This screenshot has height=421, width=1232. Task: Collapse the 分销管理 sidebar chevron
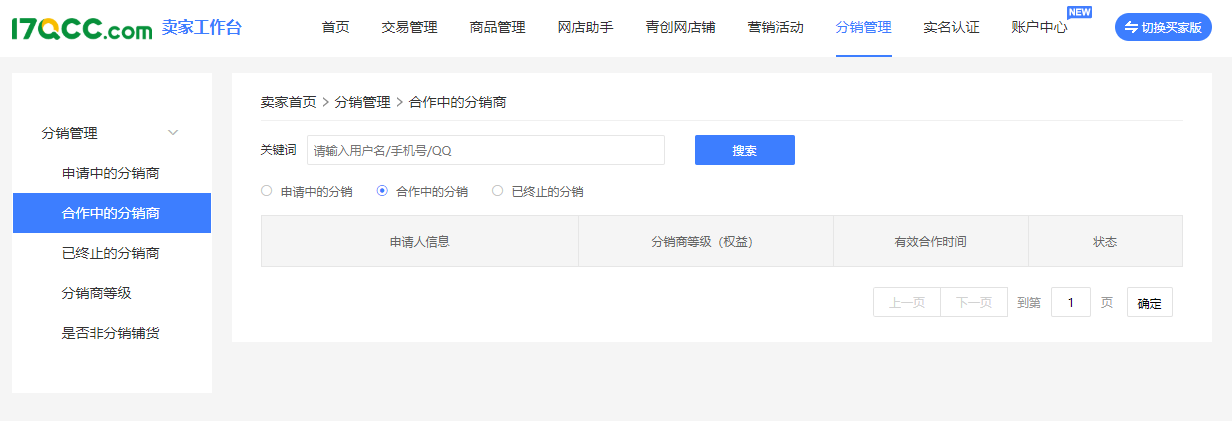[x=173, y=133]
